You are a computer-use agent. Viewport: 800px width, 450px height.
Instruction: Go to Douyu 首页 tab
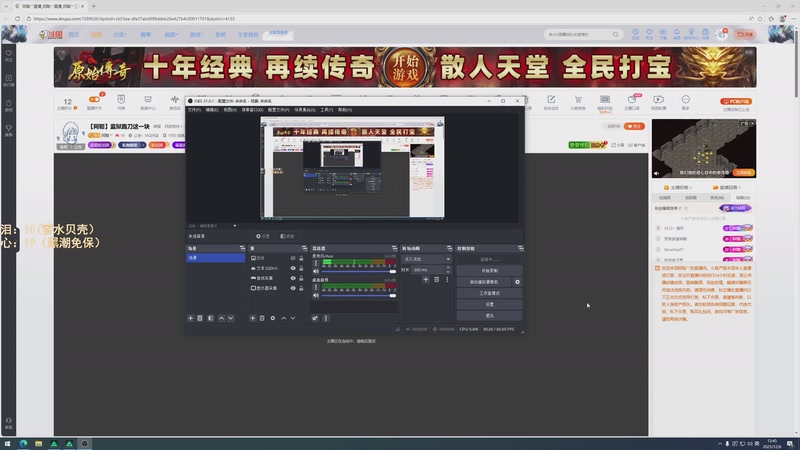pyautogui.click(x=74, y=35)
